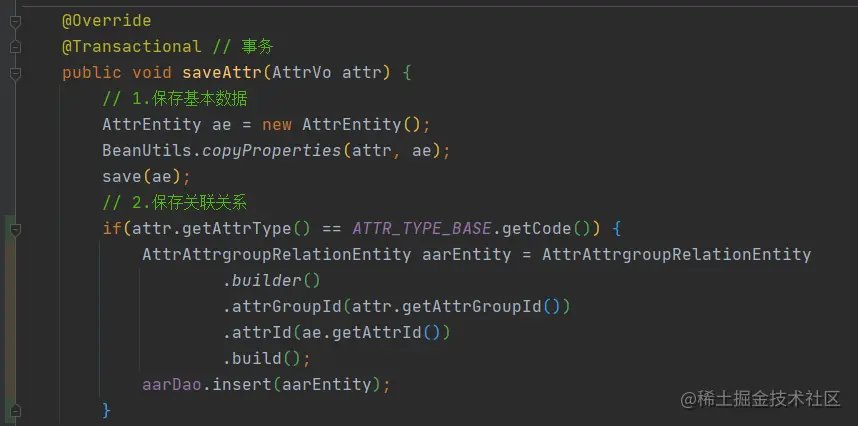Toggle the fold marker beside @Transactional
The width and height of the screenshot is (858, 426).
click(15, 48)
